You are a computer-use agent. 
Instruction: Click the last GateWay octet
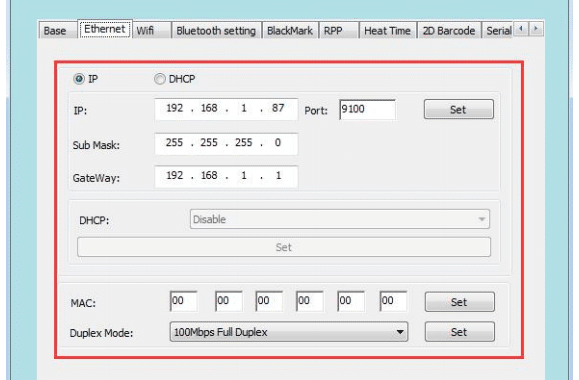[x=278, y=175]
